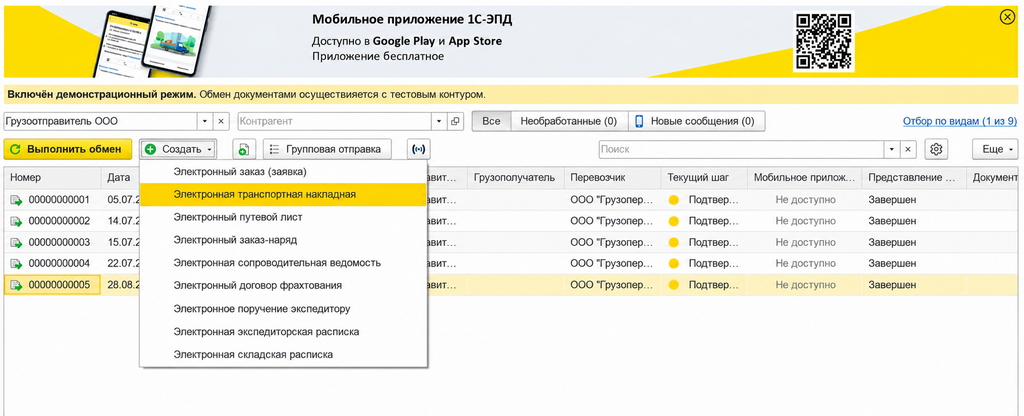The image size is (1024, 416).
Task: Select Электронный заказ (заявка)
Action: click(283, 172)
